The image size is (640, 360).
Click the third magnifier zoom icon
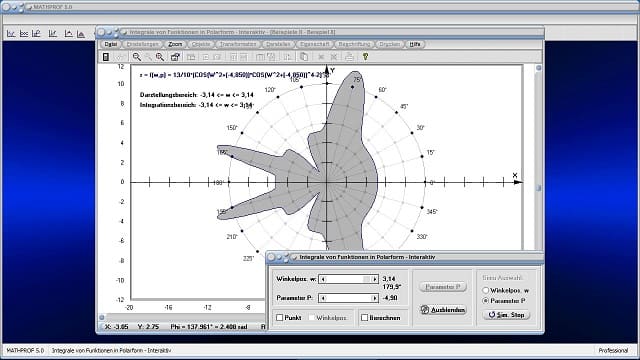tap(160, 57)
